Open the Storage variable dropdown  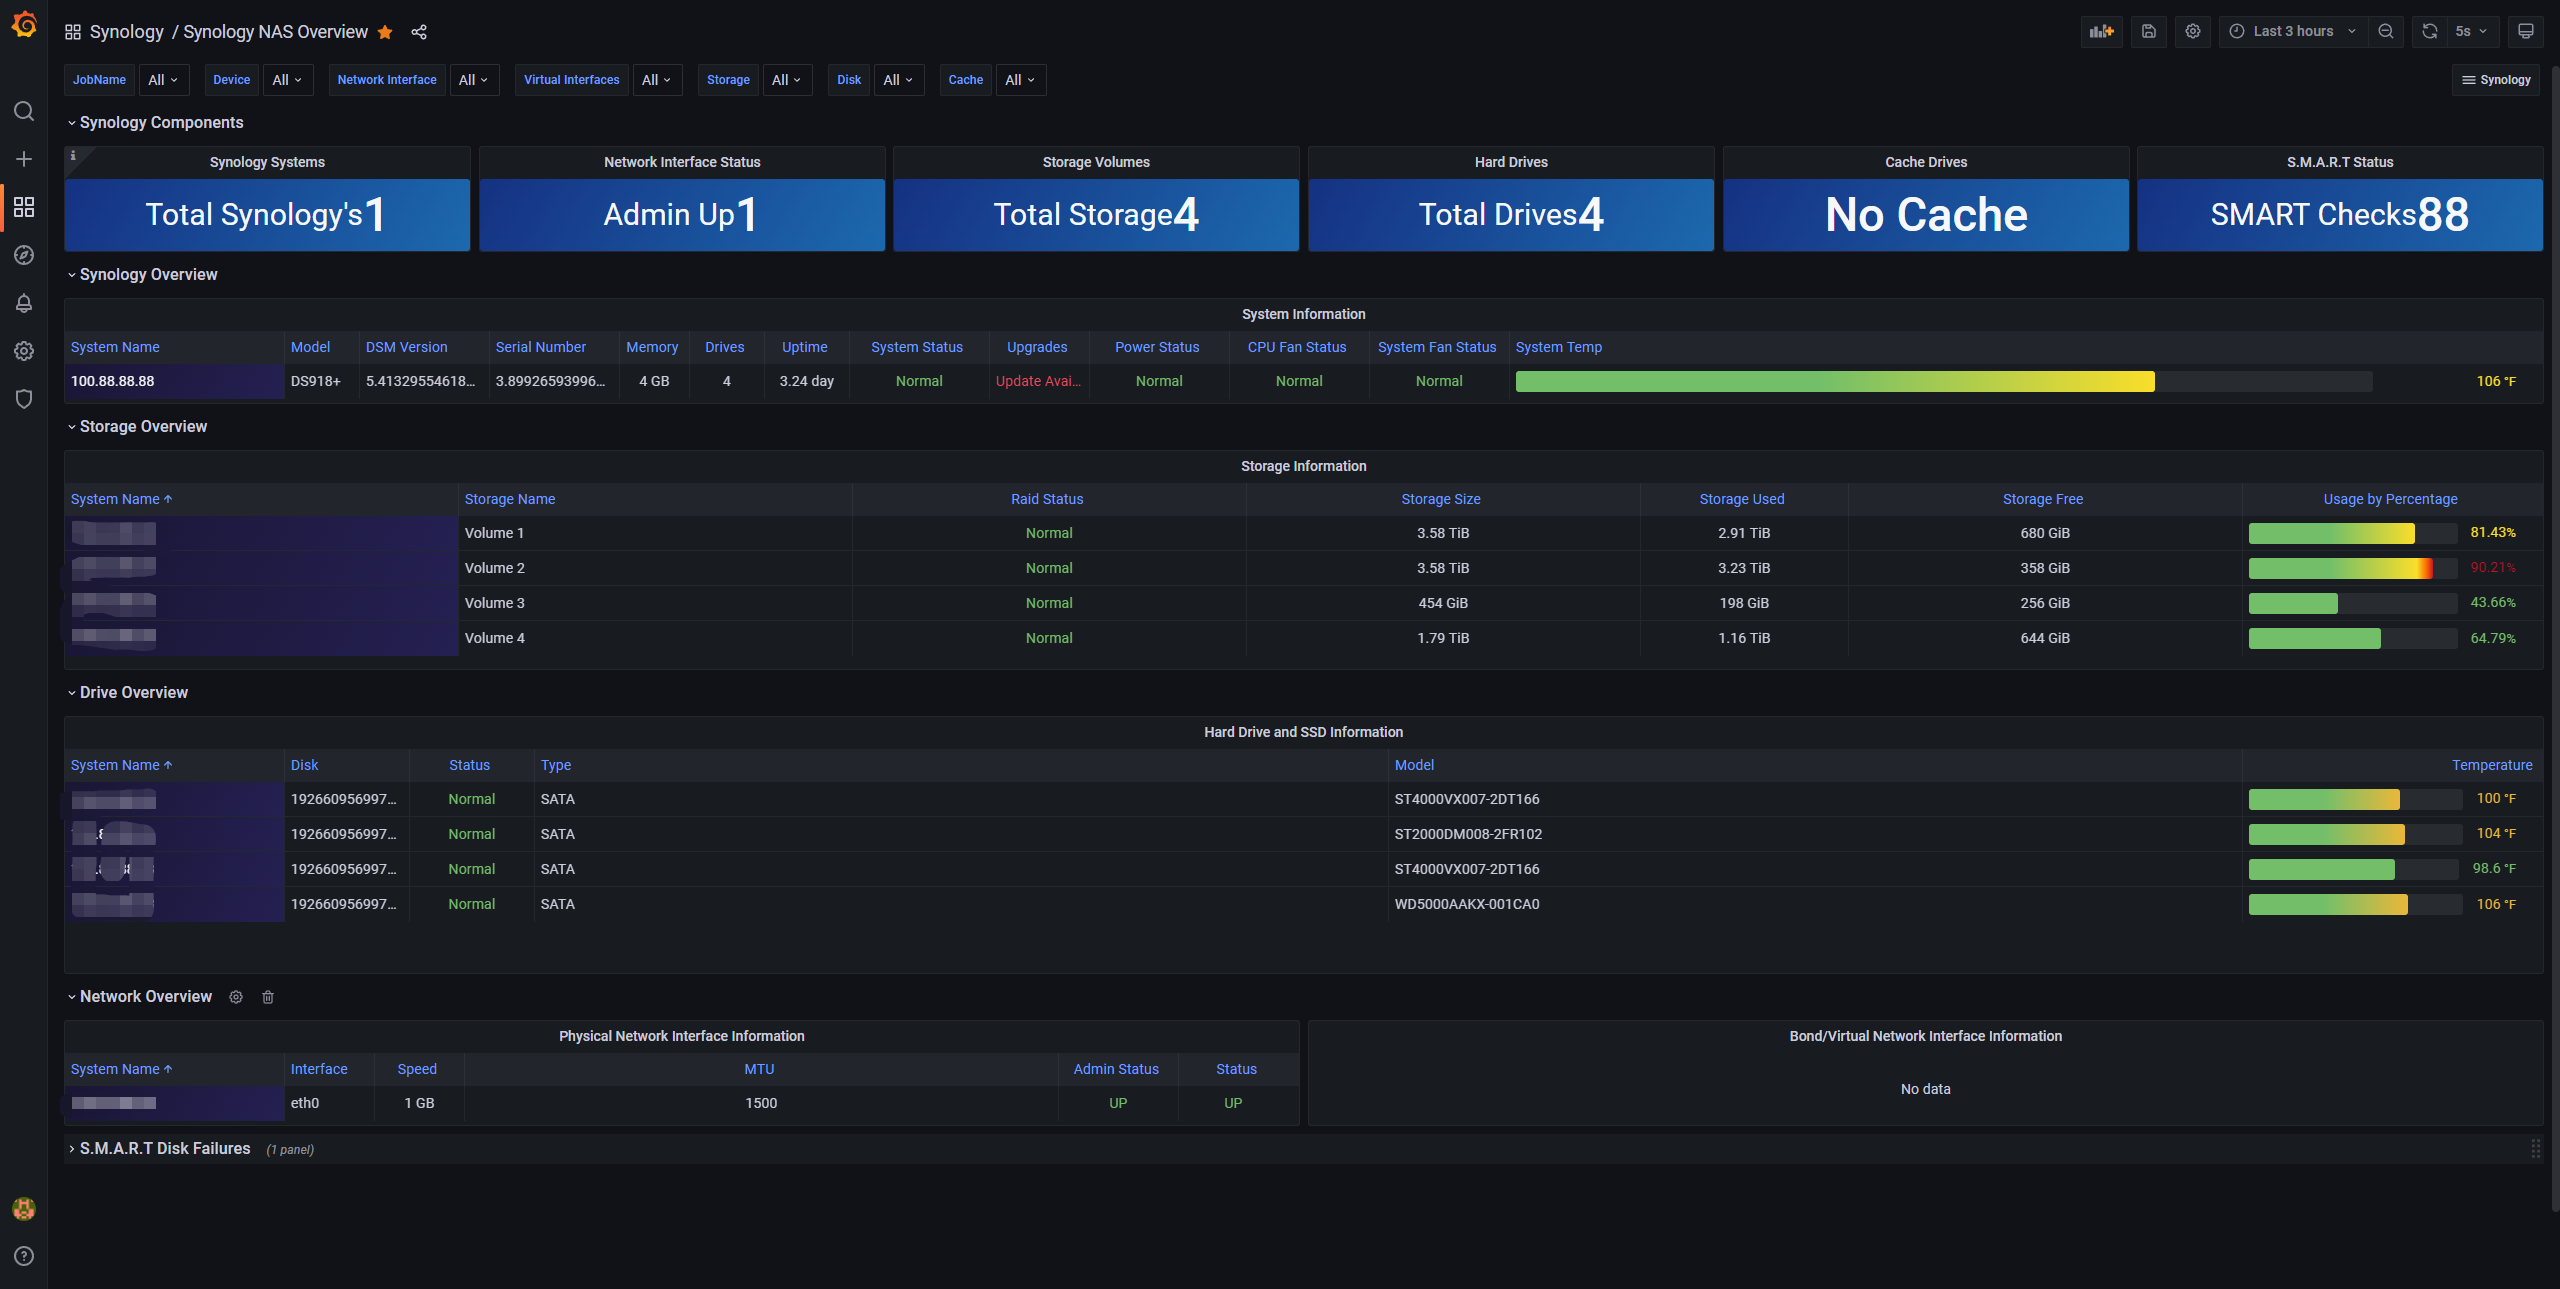(787, 80)
